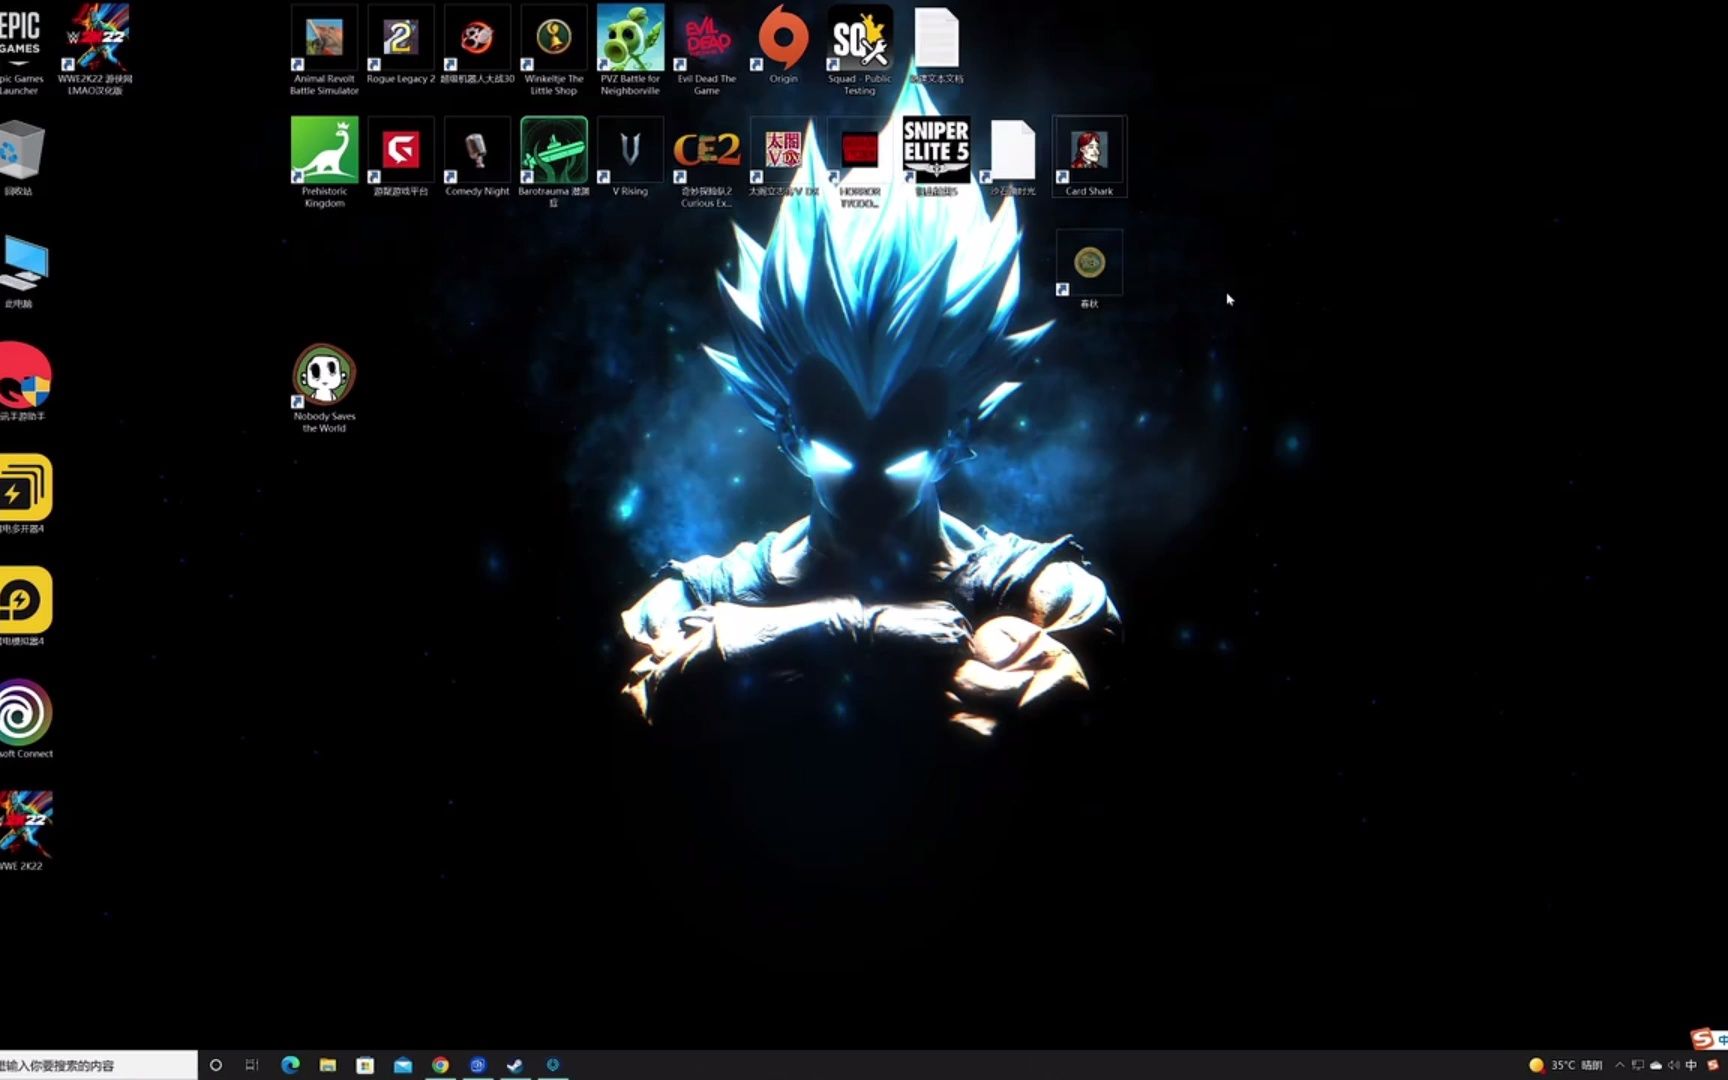Switch to Chrome on taskbar
Screen dimensions: 1728x1080
coord(440,1065)
